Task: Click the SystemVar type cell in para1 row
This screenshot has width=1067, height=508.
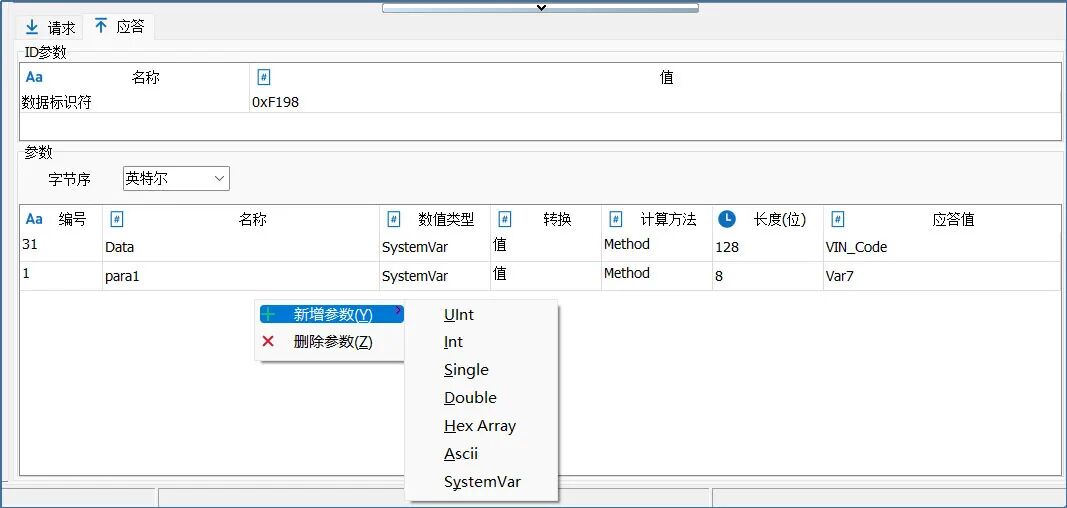Action: 435,276
